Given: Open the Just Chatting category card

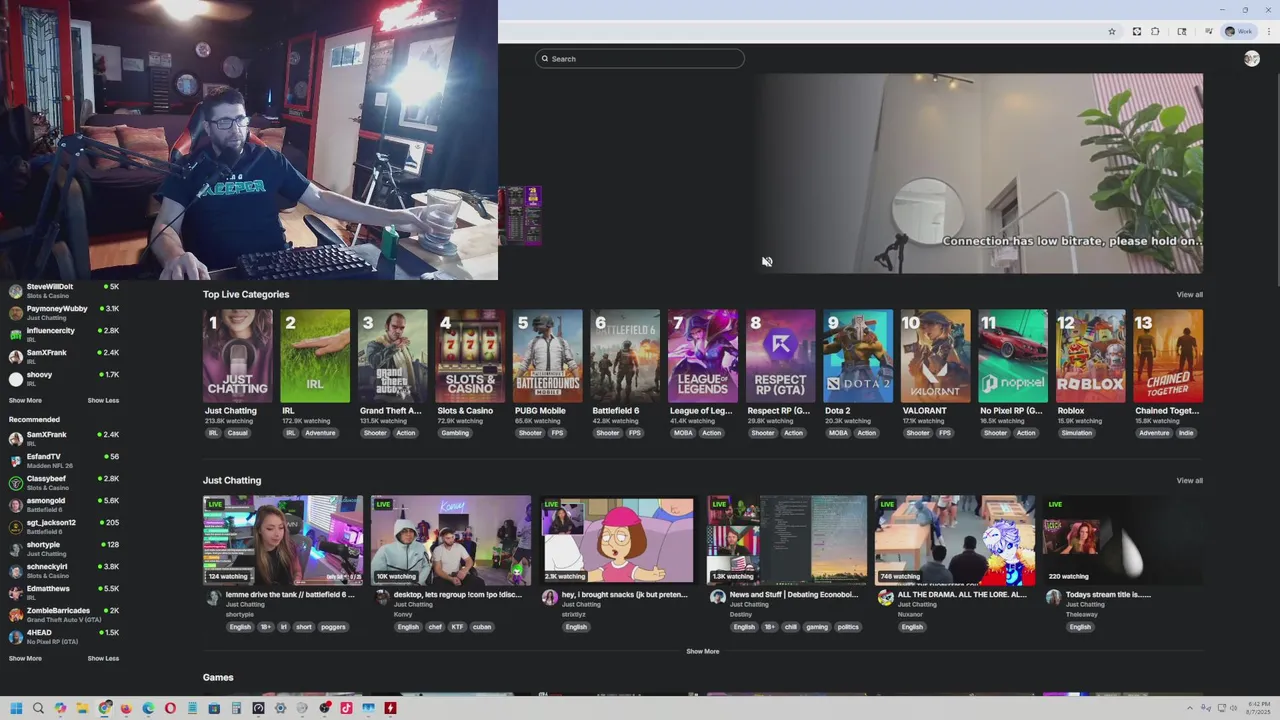Looking at the screenshot, I should pos(237,356).
